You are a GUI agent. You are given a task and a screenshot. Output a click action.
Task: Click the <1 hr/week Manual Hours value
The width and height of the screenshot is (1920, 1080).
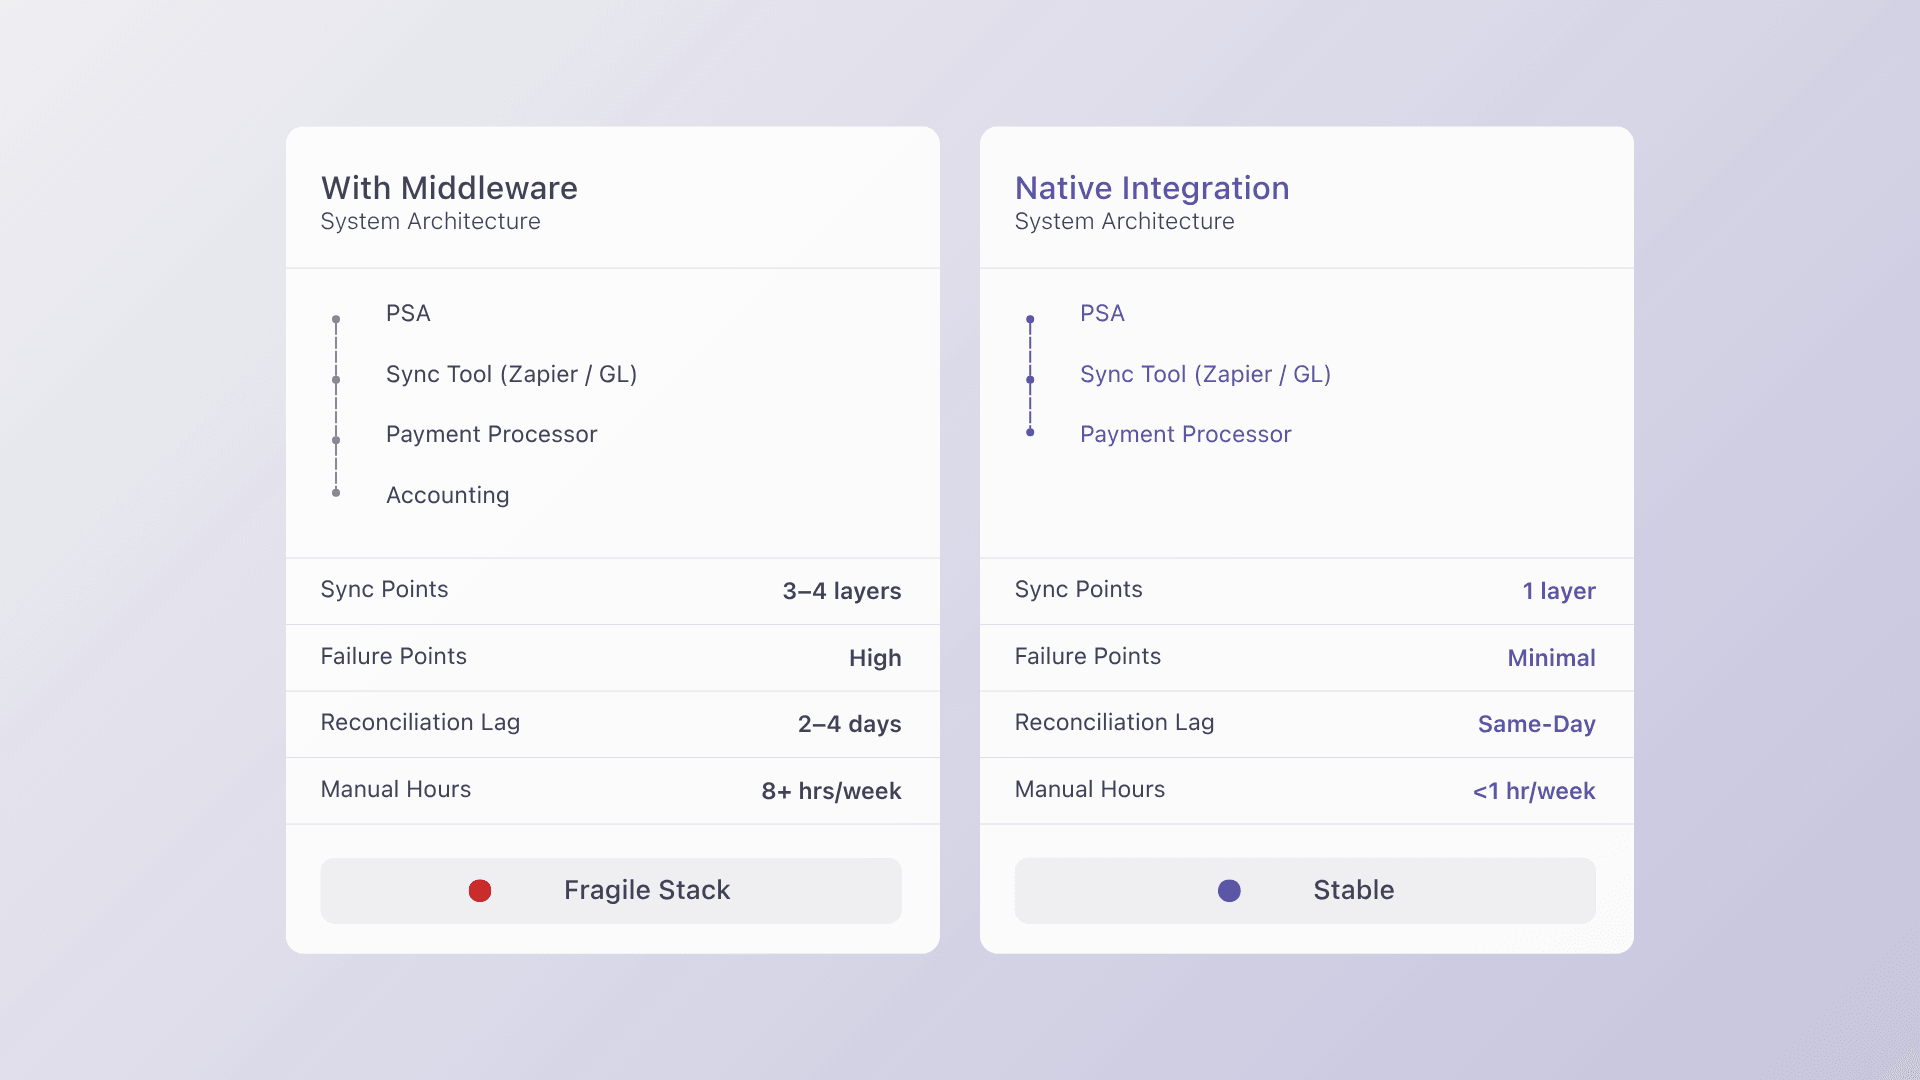(x=1533, y=791)
